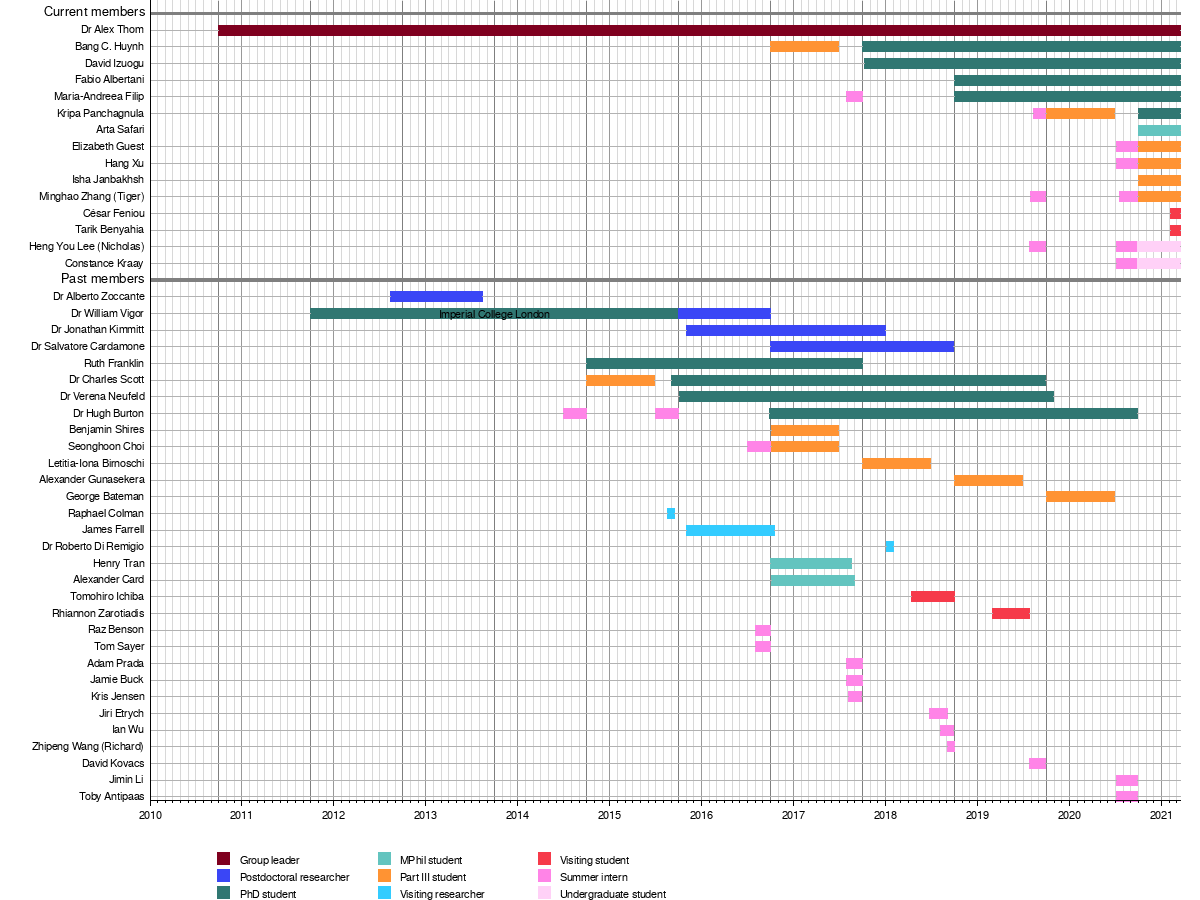The width and height of the screenshot is (1200, 900).
Task: Click the 2015 label on the year axis
Action: [609, 816]
